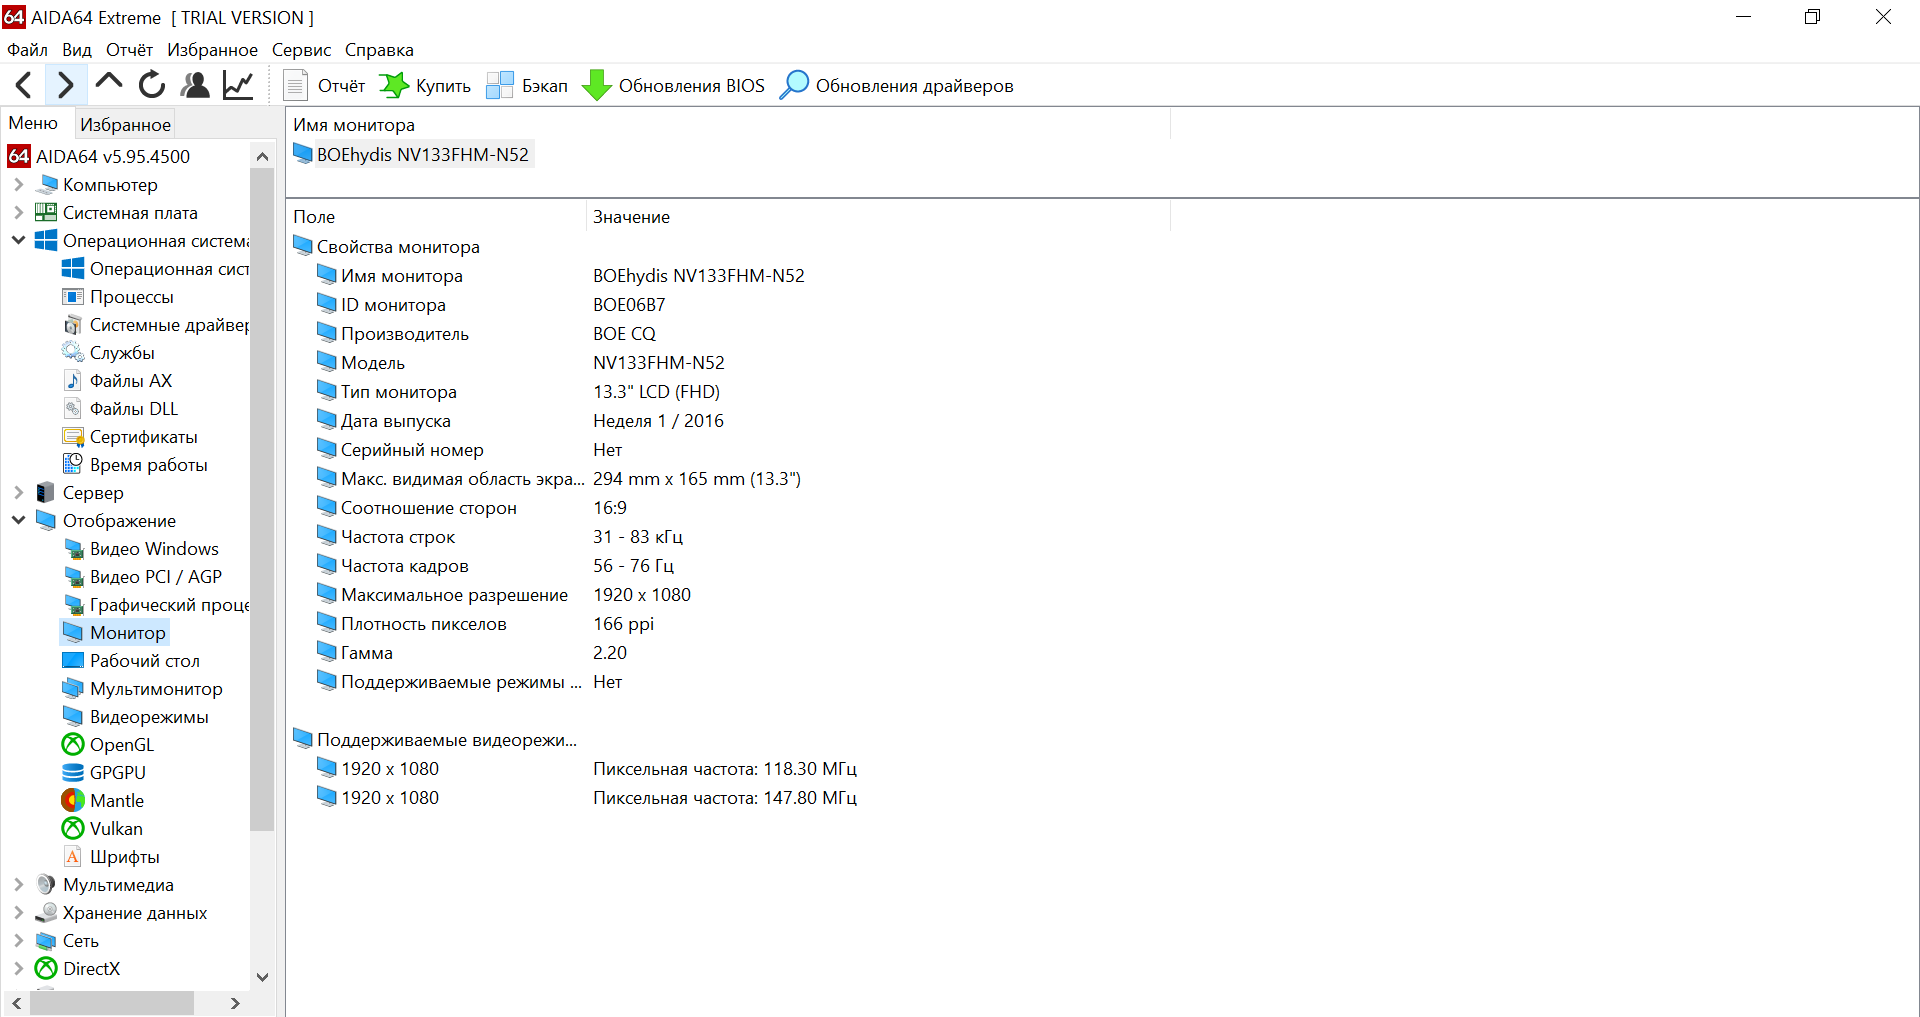The width and height of the screenshot is (1920, 1017).
Task: Open the user profile icon in toolbar
Action: (195, 85)
